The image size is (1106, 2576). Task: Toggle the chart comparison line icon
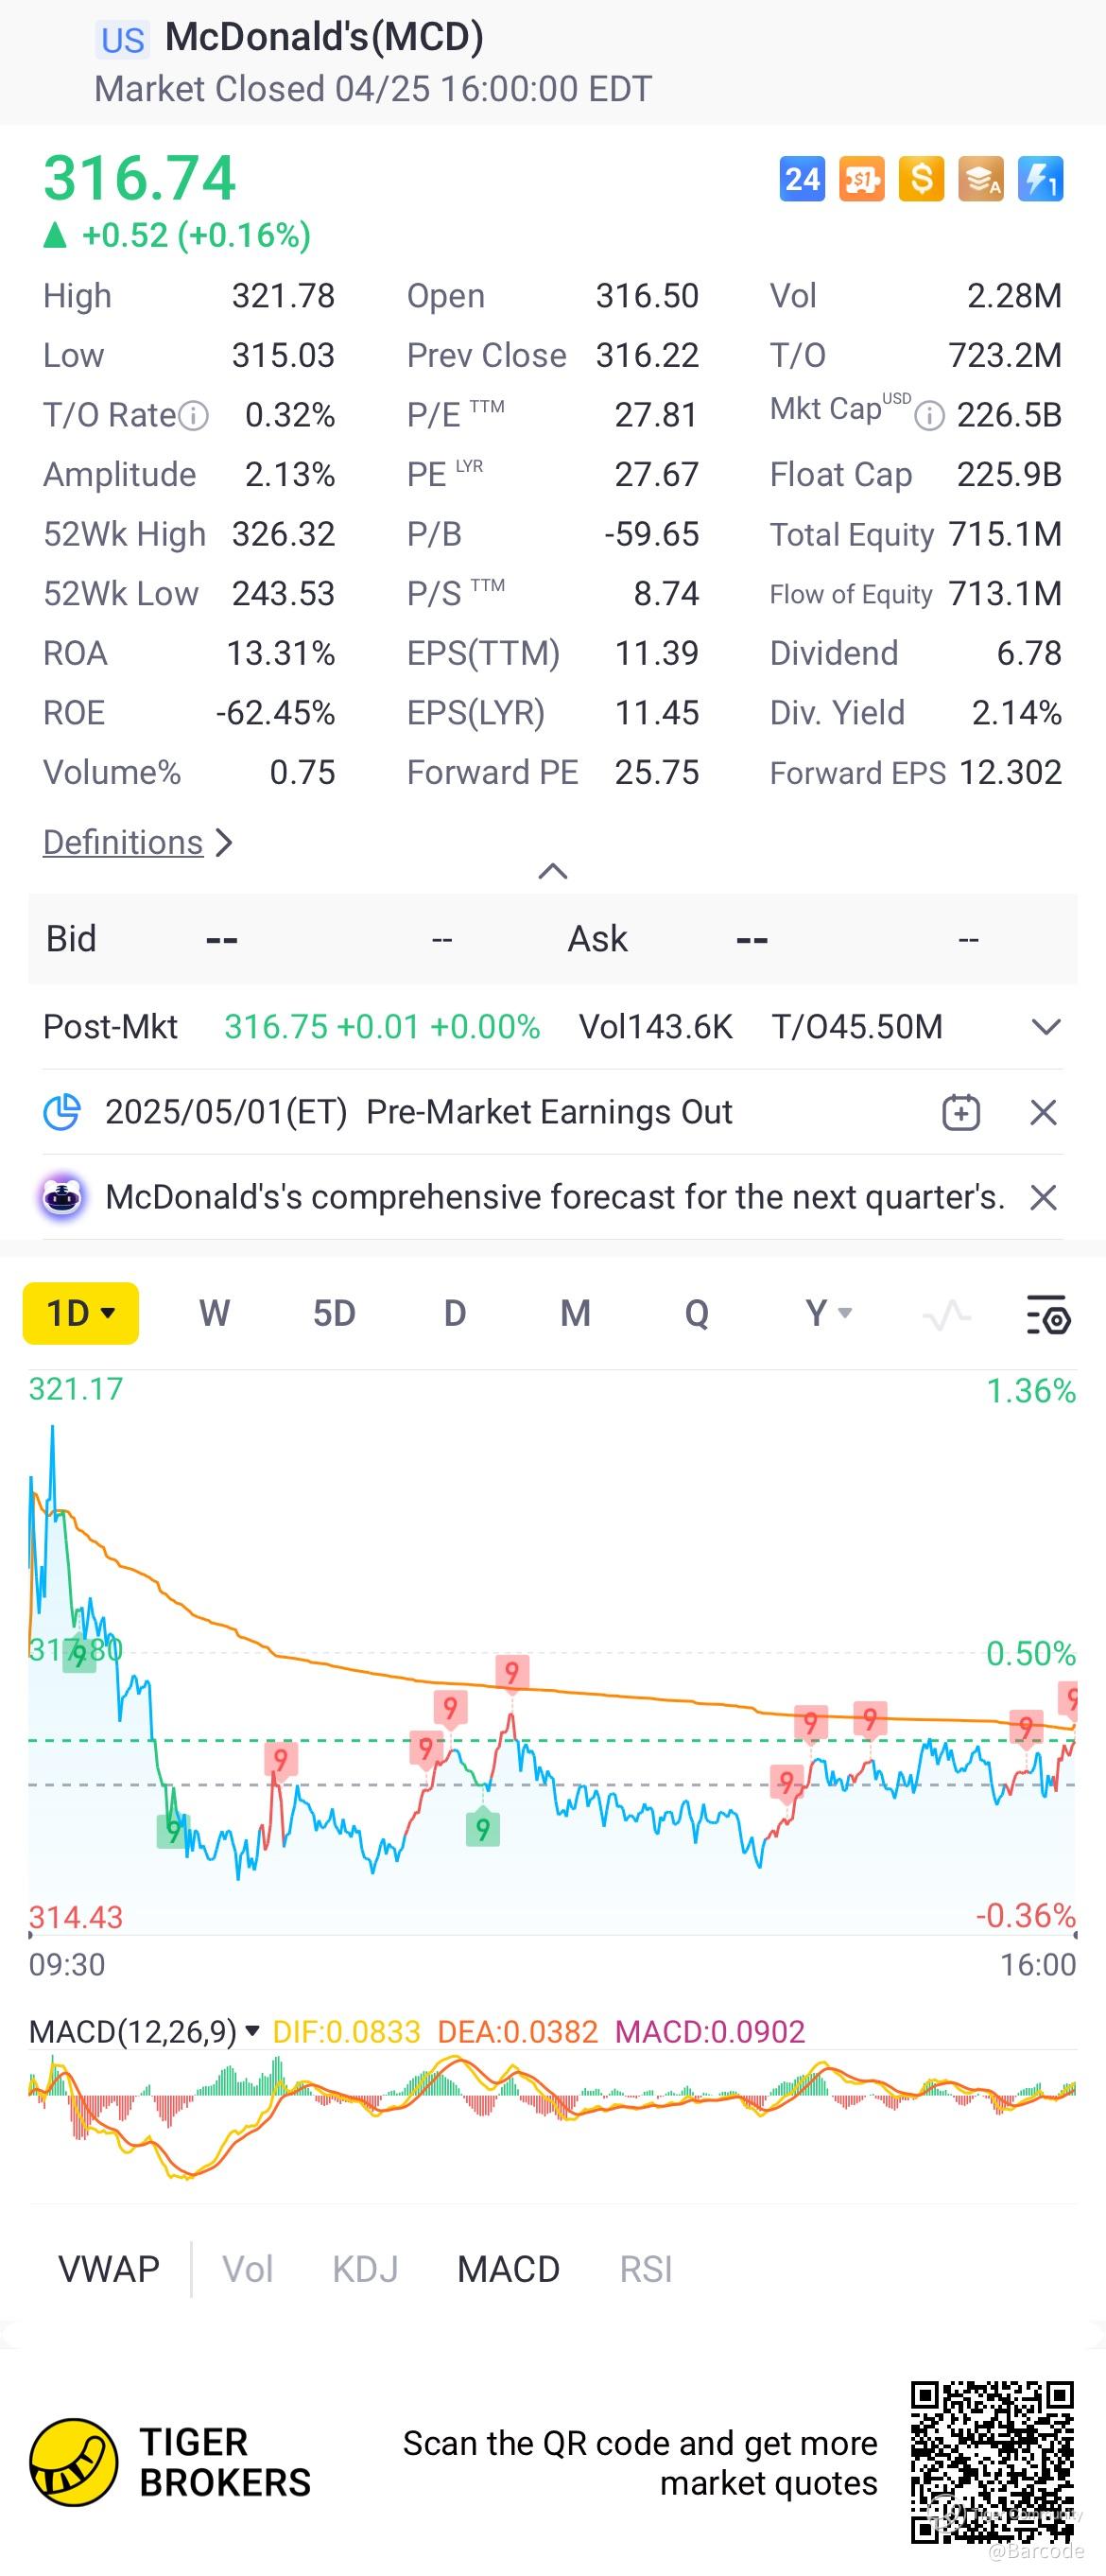click(x=946, y=1314)
